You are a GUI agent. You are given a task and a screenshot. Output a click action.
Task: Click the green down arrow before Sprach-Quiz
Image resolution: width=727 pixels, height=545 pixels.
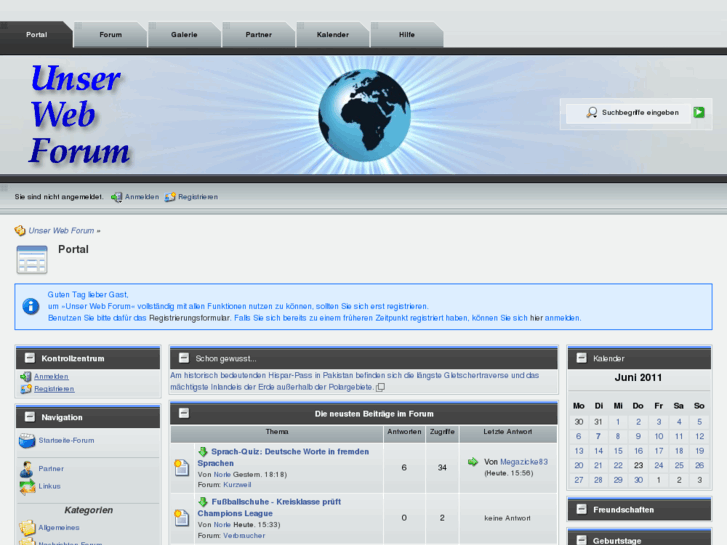pos(203,451)
